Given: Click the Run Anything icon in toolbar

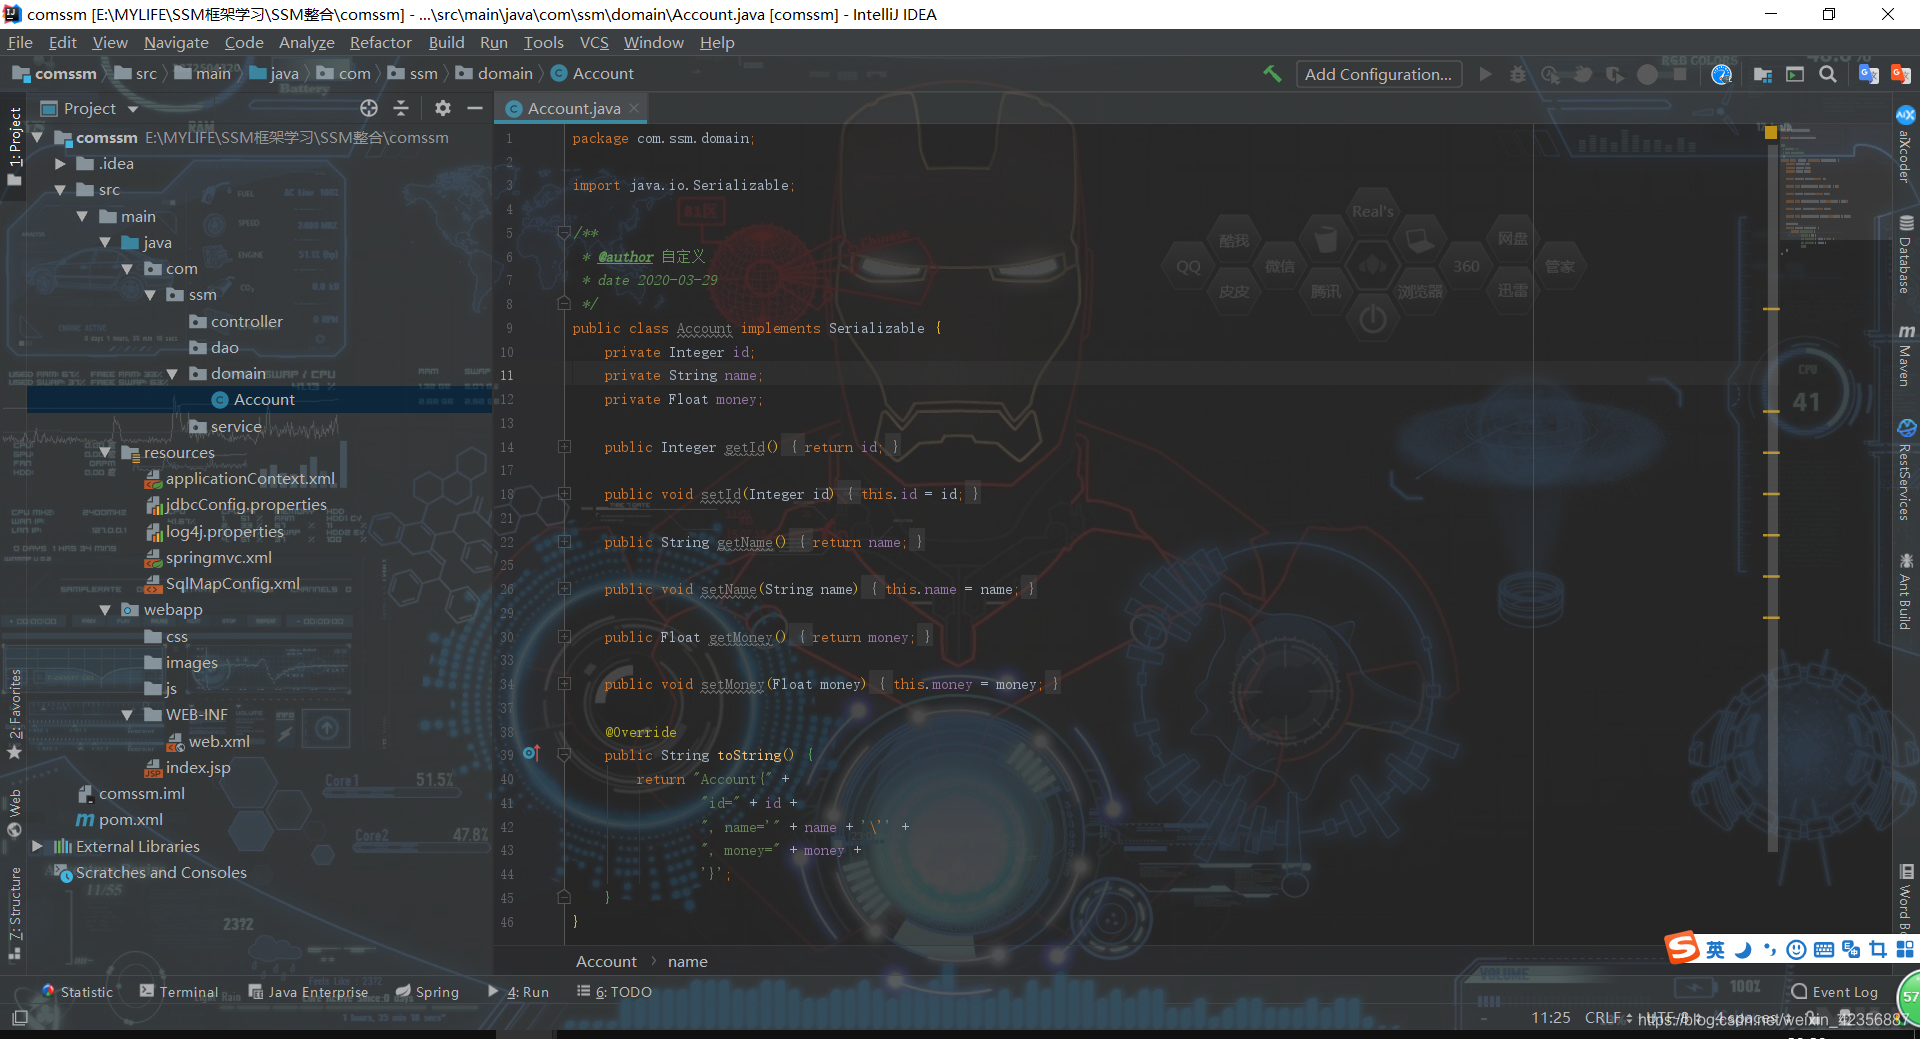Looking at the screenshot, I should click(x=1795, y=75).
